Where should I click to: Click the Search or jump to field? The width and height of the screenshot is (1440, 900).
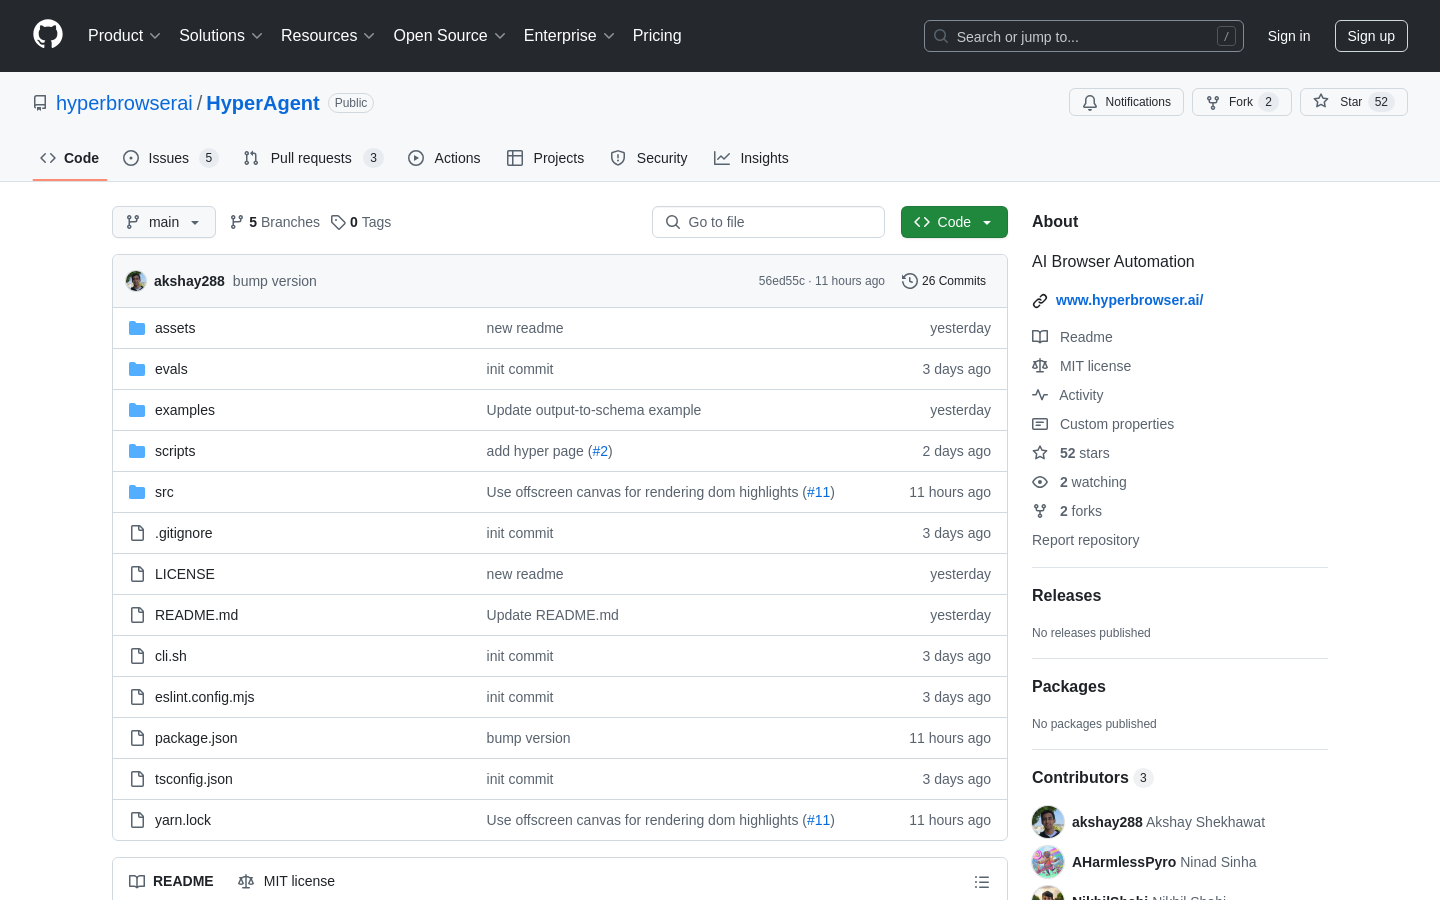click(1084, 36)
